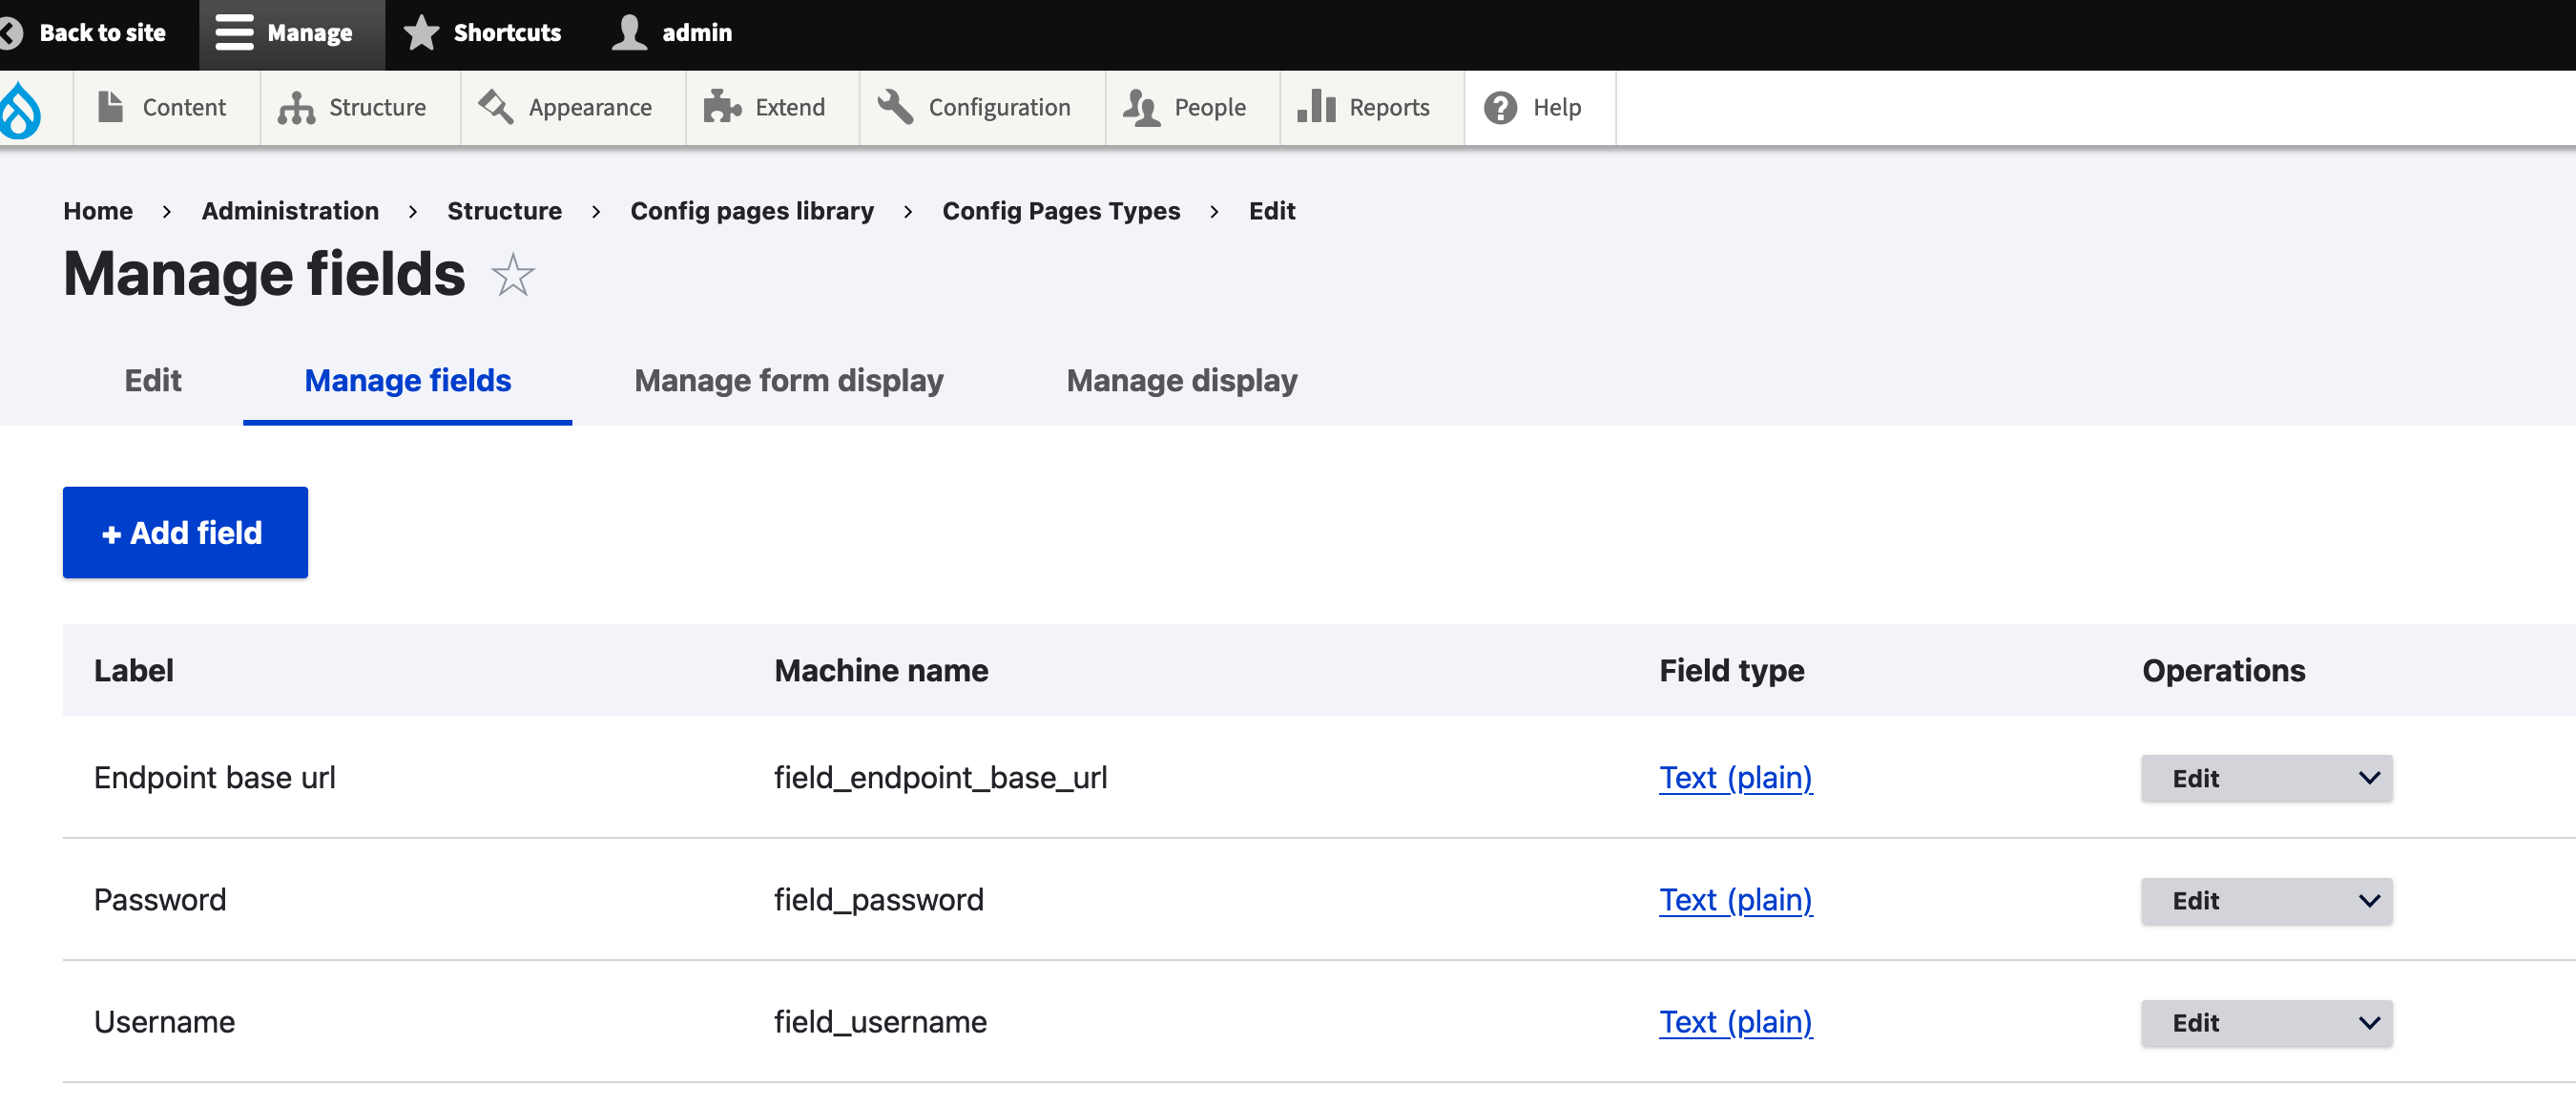
Task: Open the Reports admin menu
Action: 1373,108
